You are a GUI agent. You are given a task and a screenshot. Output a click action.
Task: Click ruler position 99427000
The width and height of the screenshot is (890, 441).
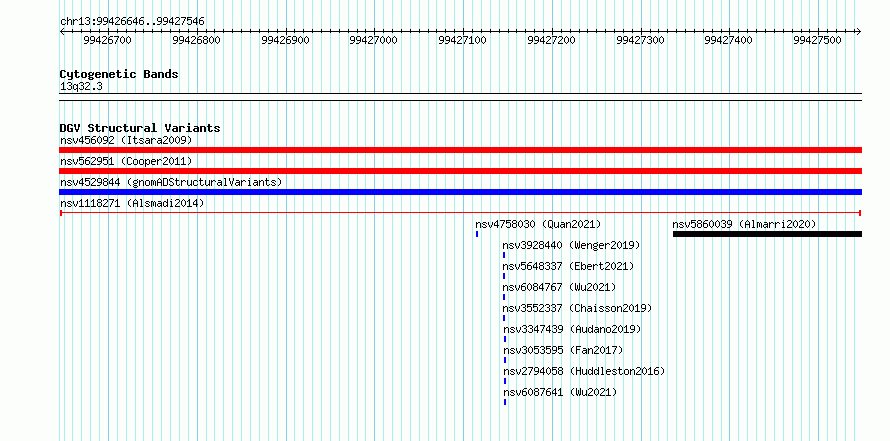point(374,40)
